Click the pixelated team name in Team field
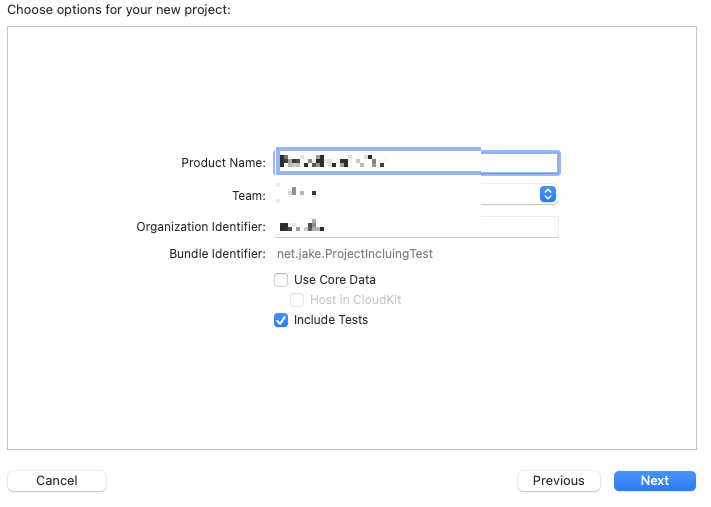This screenshot has height=507, width=711. [x=300, y=193]
